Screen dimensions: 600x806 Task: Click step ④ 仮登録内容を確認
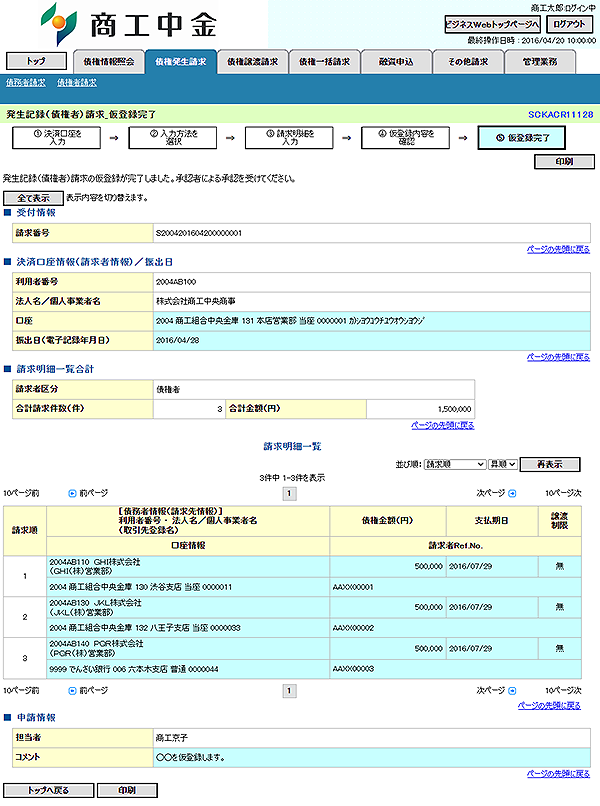pyautogui.click(x=406, y=138)
